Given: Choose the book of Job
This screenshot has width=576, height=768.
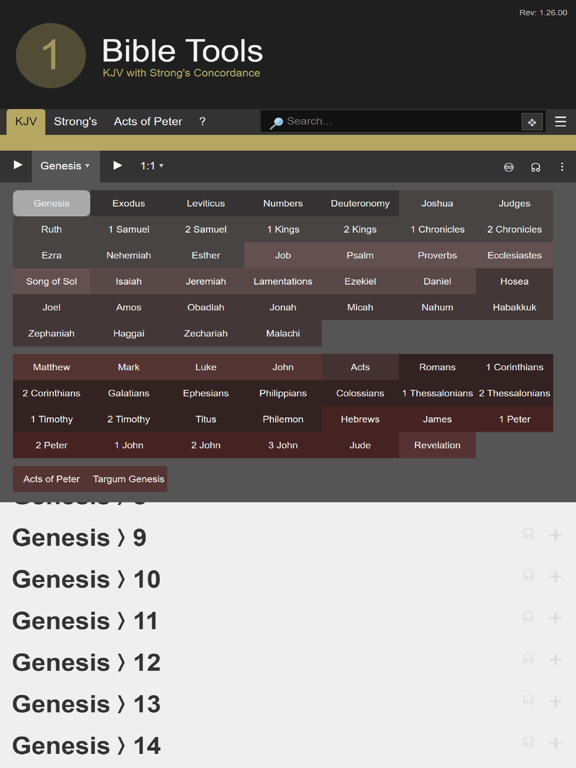Looking at the screenshot, I should coord(283,255).
